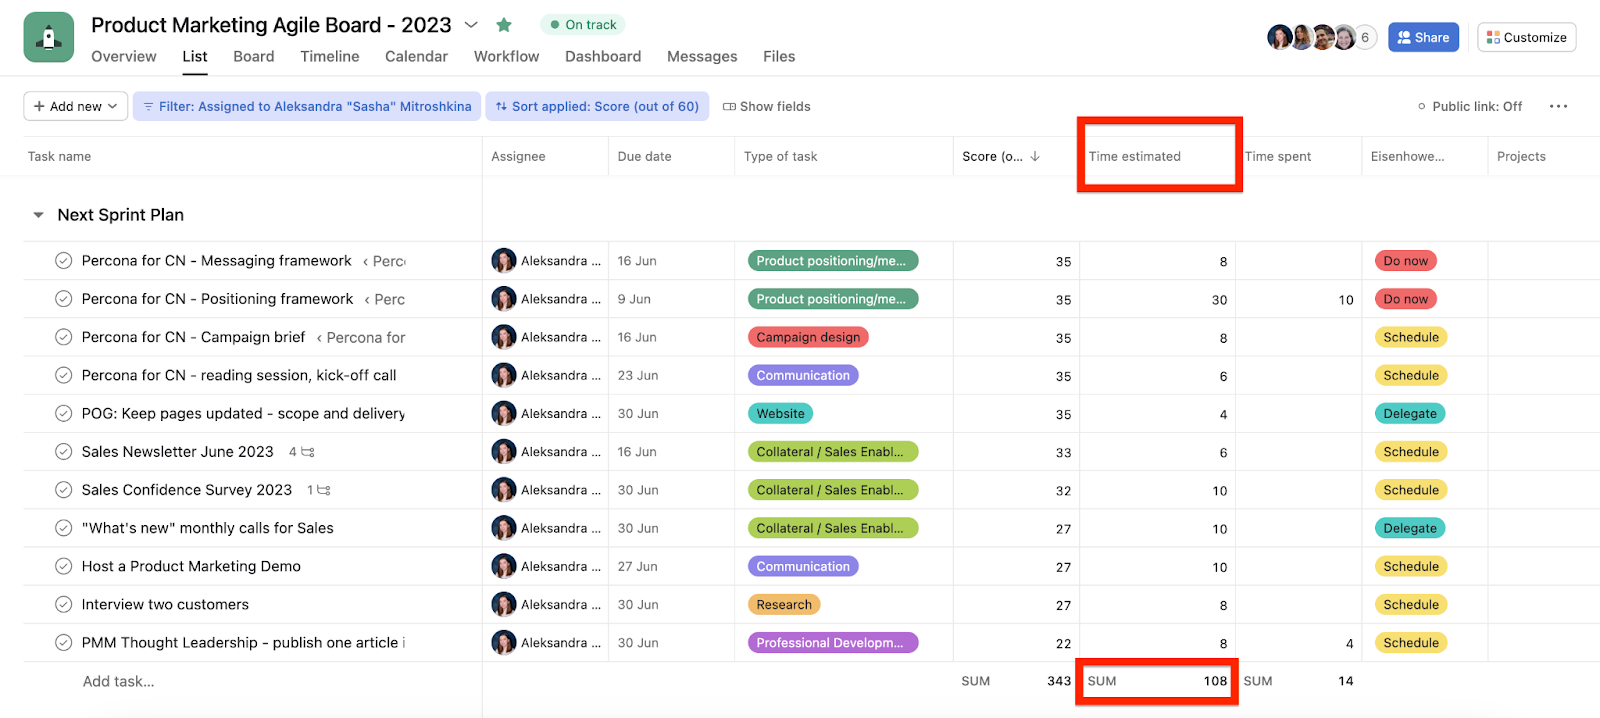Expand subtasks of Sales Newsletter June 2023

302,452
